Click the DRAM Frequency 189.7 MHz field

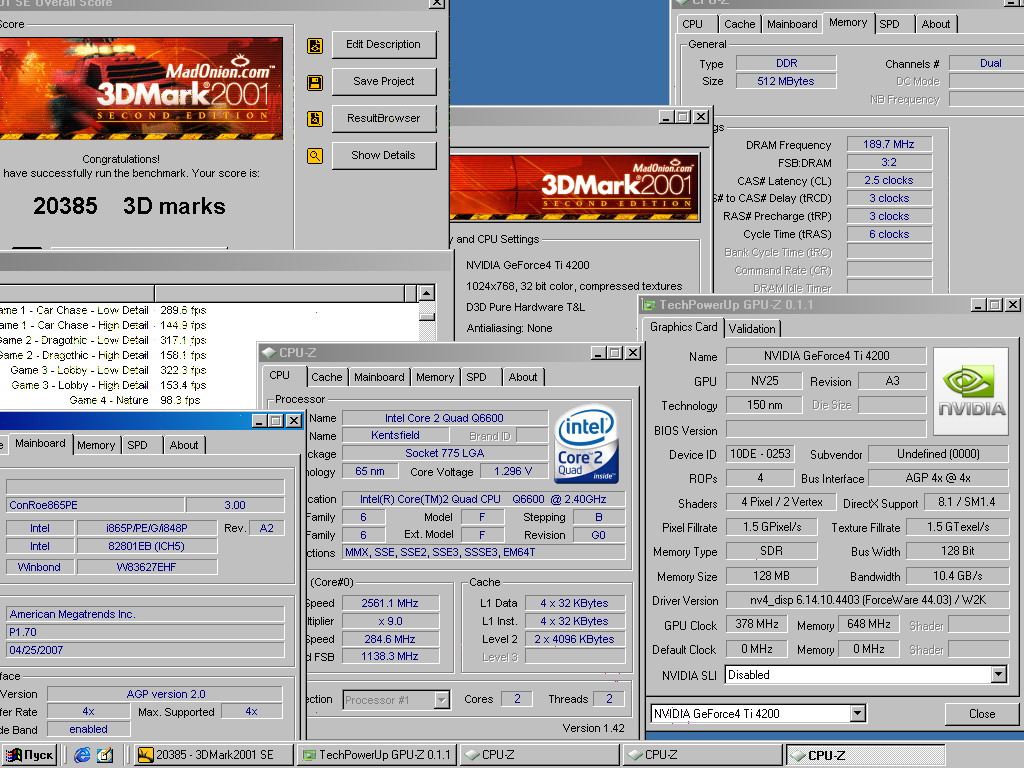[889, 144]
